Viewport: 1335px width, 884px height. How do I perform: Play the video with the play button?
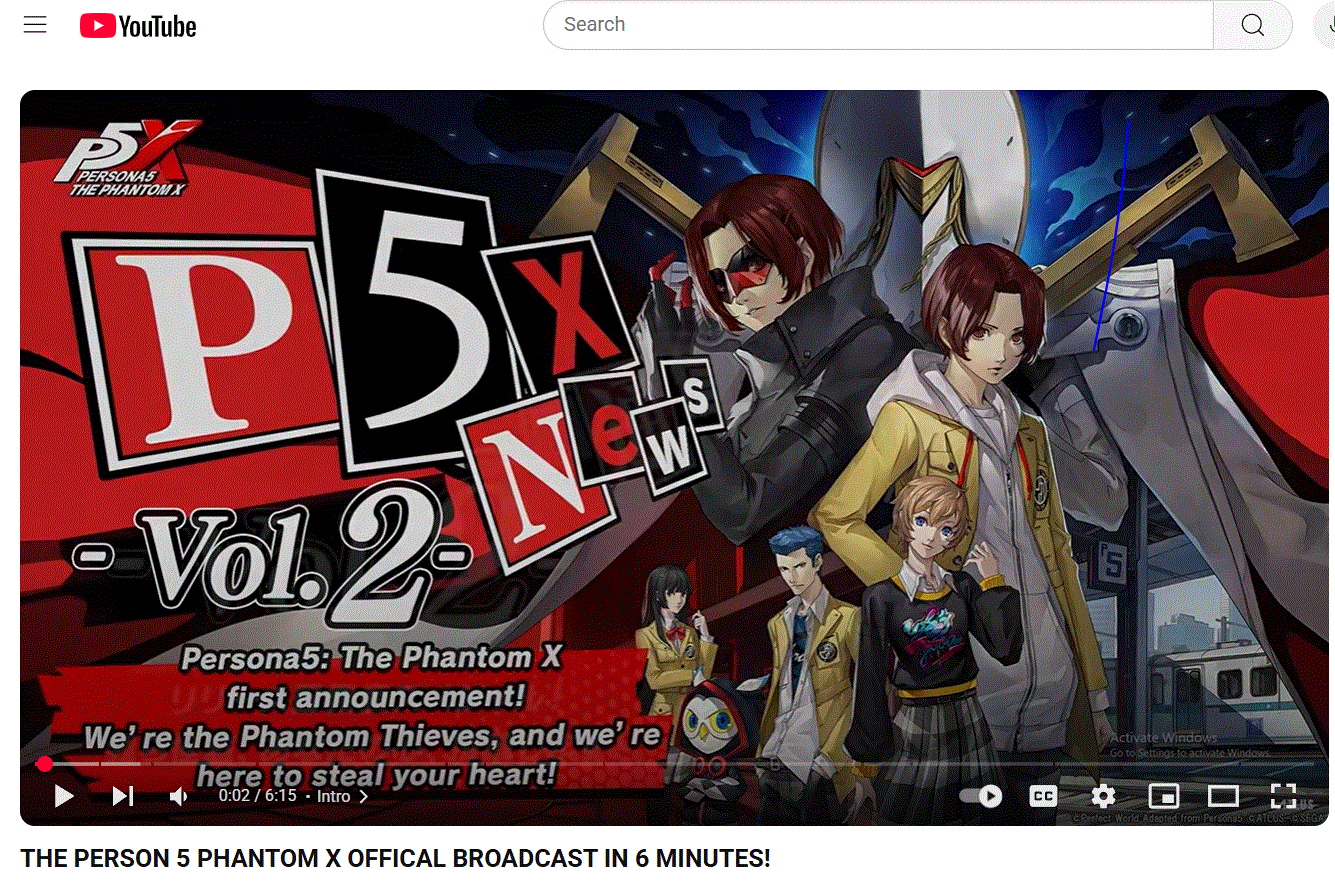tap(64, 796)
